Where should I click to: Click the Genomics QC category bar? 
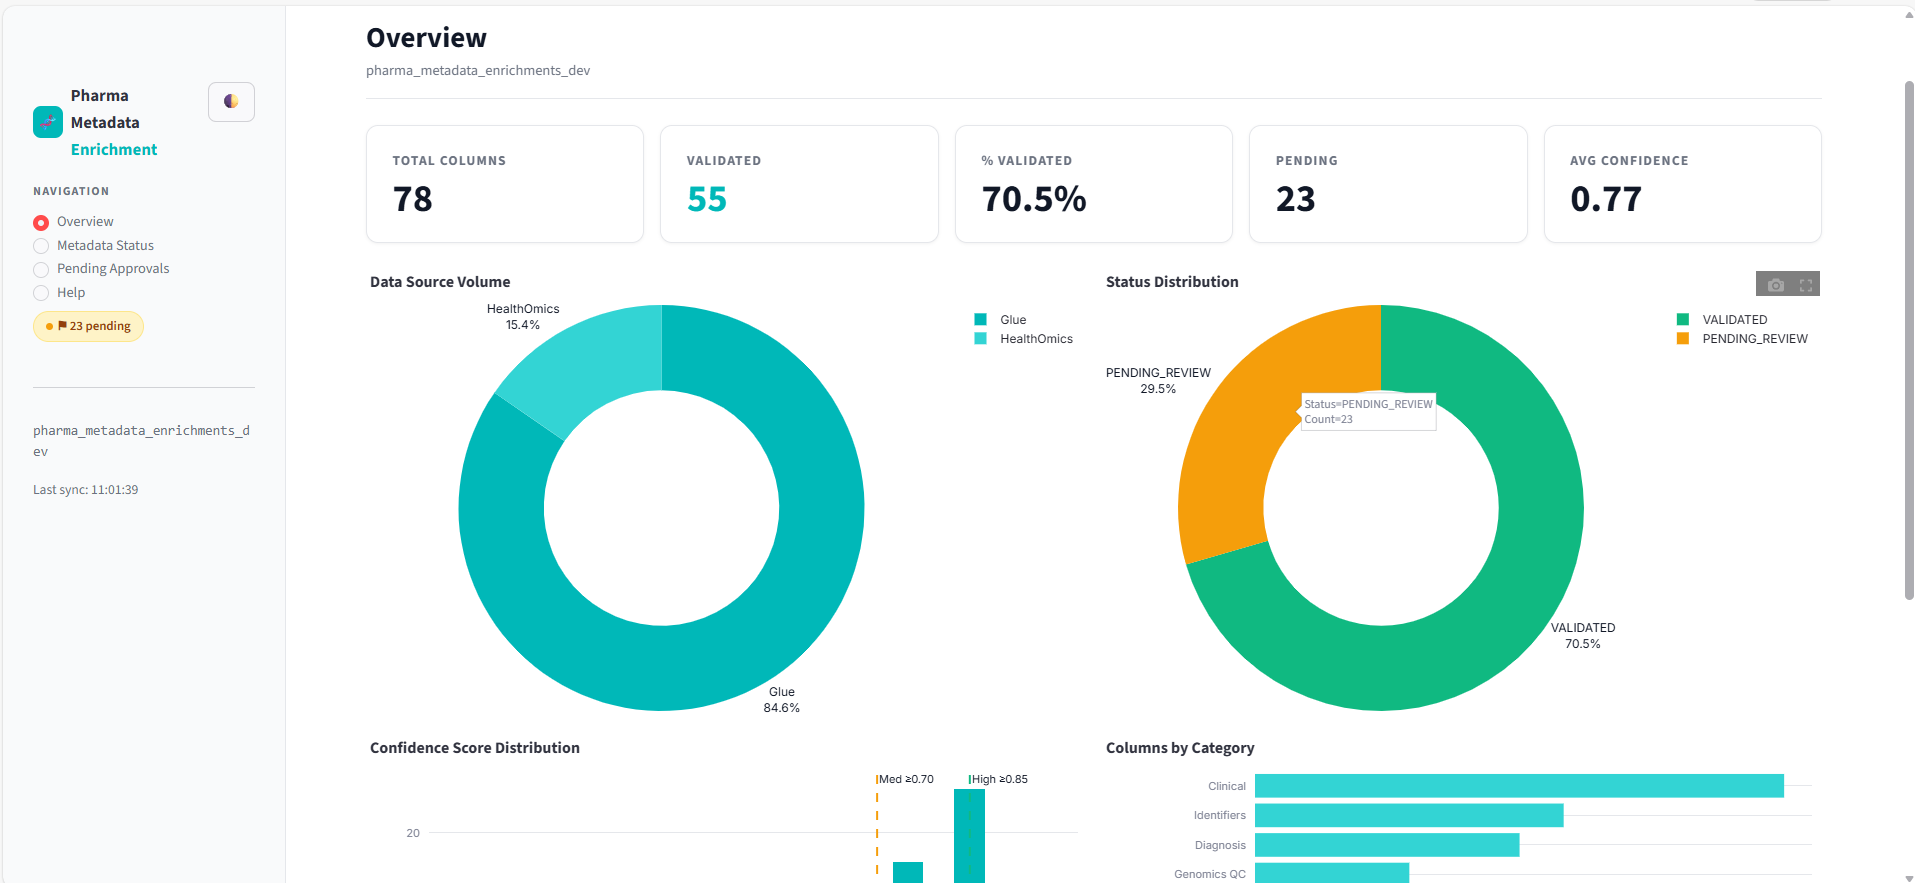tap(1332, 873)
